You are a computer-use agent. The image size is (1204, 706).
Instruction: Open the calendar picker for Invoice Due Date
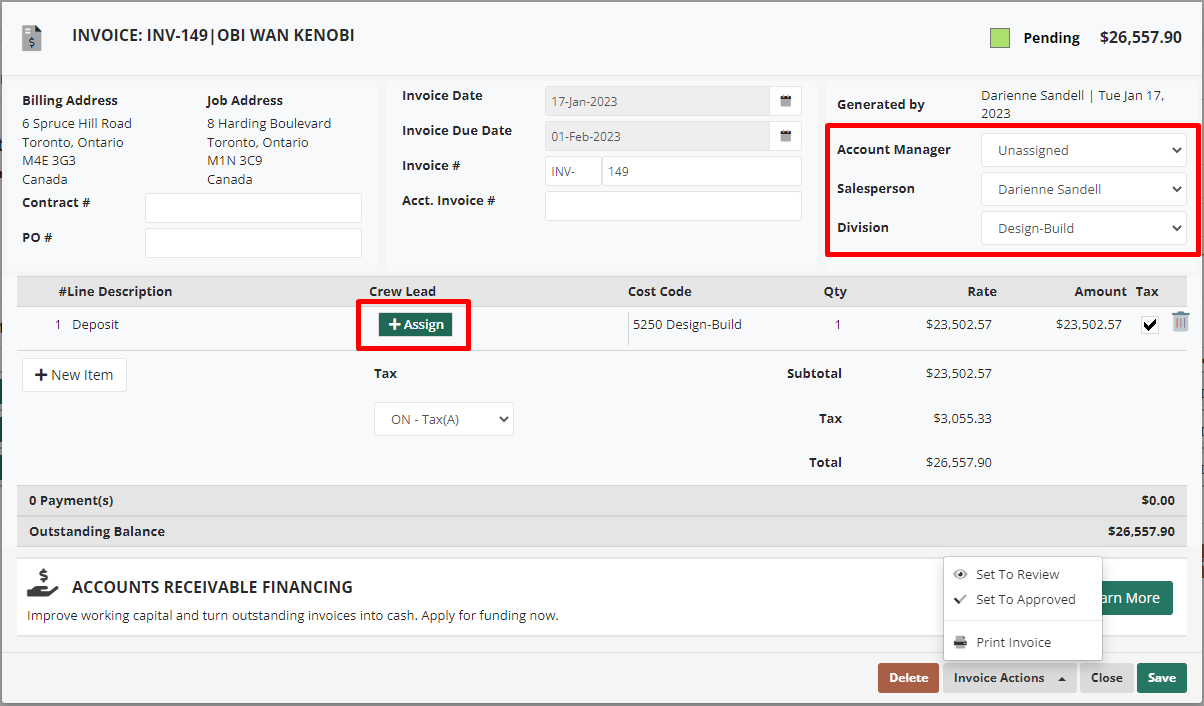pyautogui.click(x=785, y=136)
